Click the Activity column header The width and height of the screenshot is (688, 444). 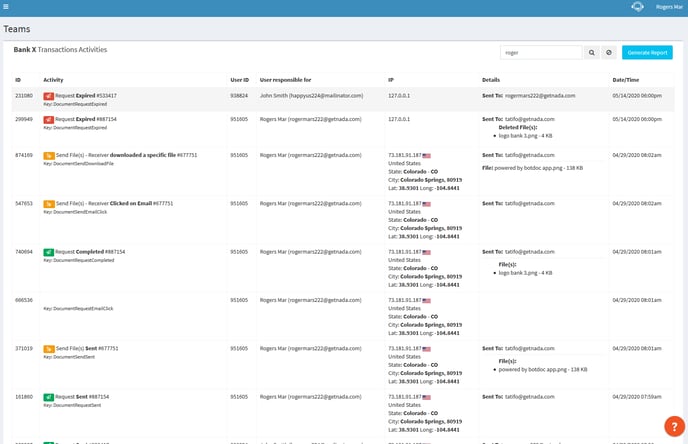click(x=54, y=79)
